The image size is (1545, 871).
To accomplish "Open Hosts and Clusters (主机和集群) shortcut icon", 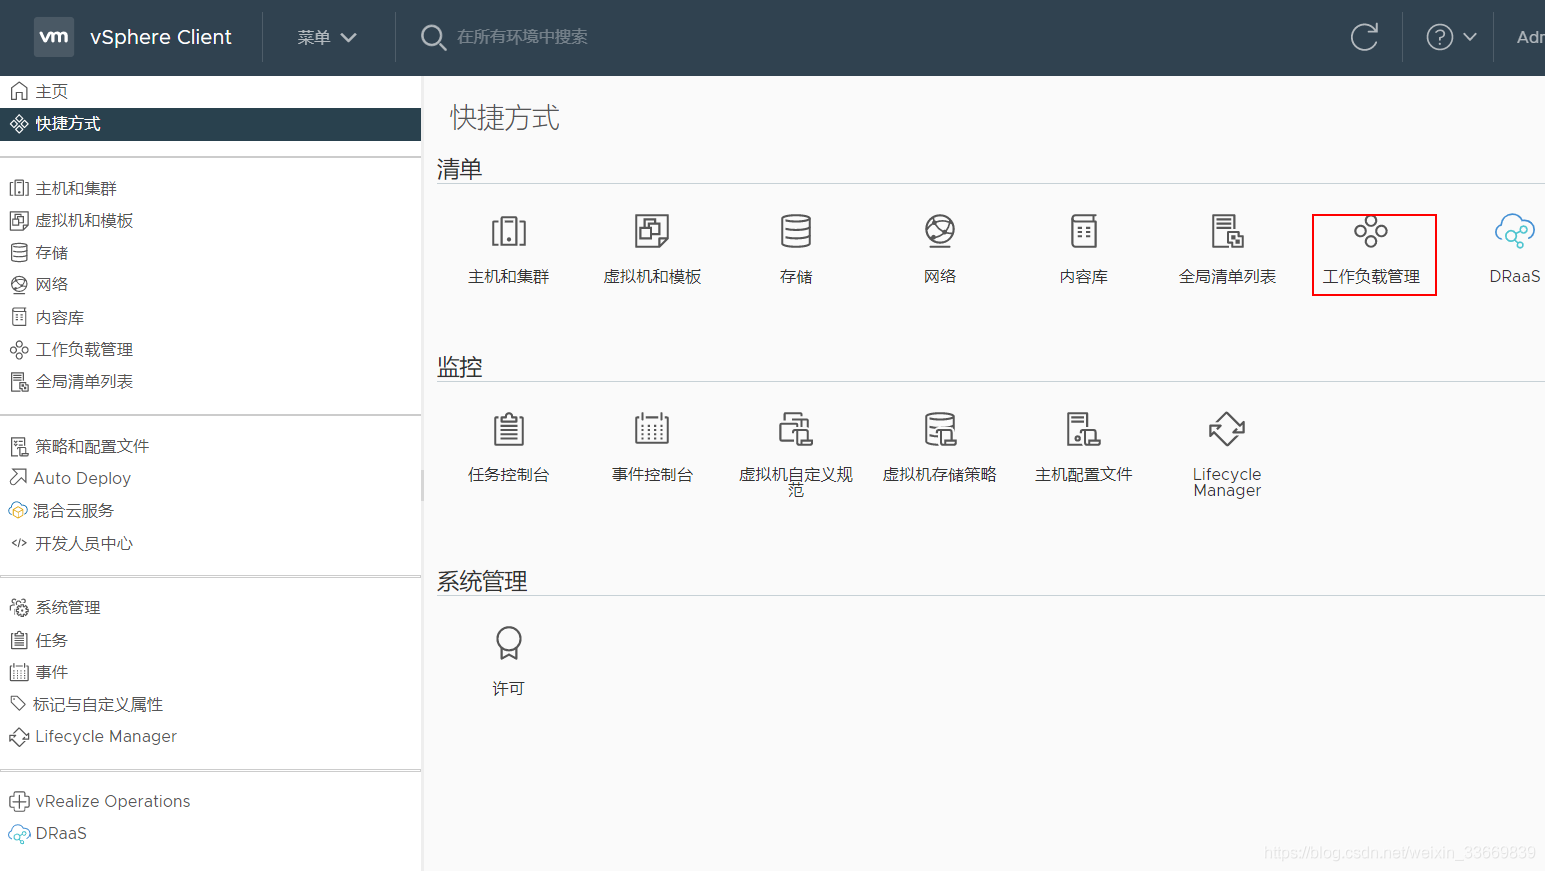I will tap(509, 232).
